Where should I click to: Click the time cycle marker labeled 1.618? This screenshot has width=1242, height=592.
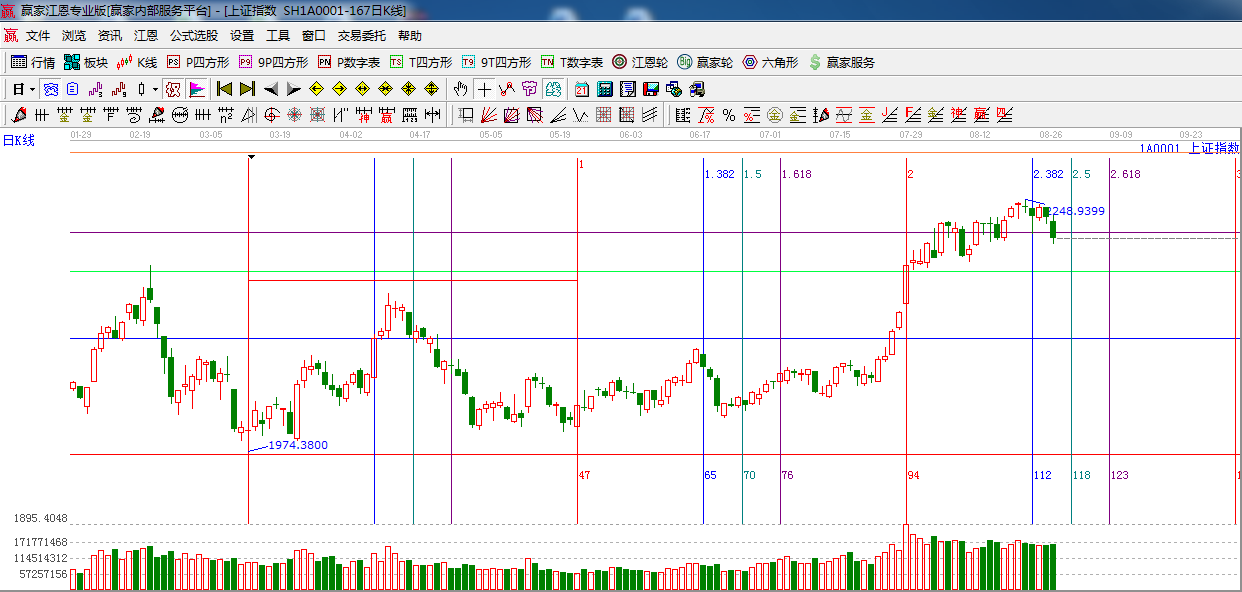click(x=796, y=174)
